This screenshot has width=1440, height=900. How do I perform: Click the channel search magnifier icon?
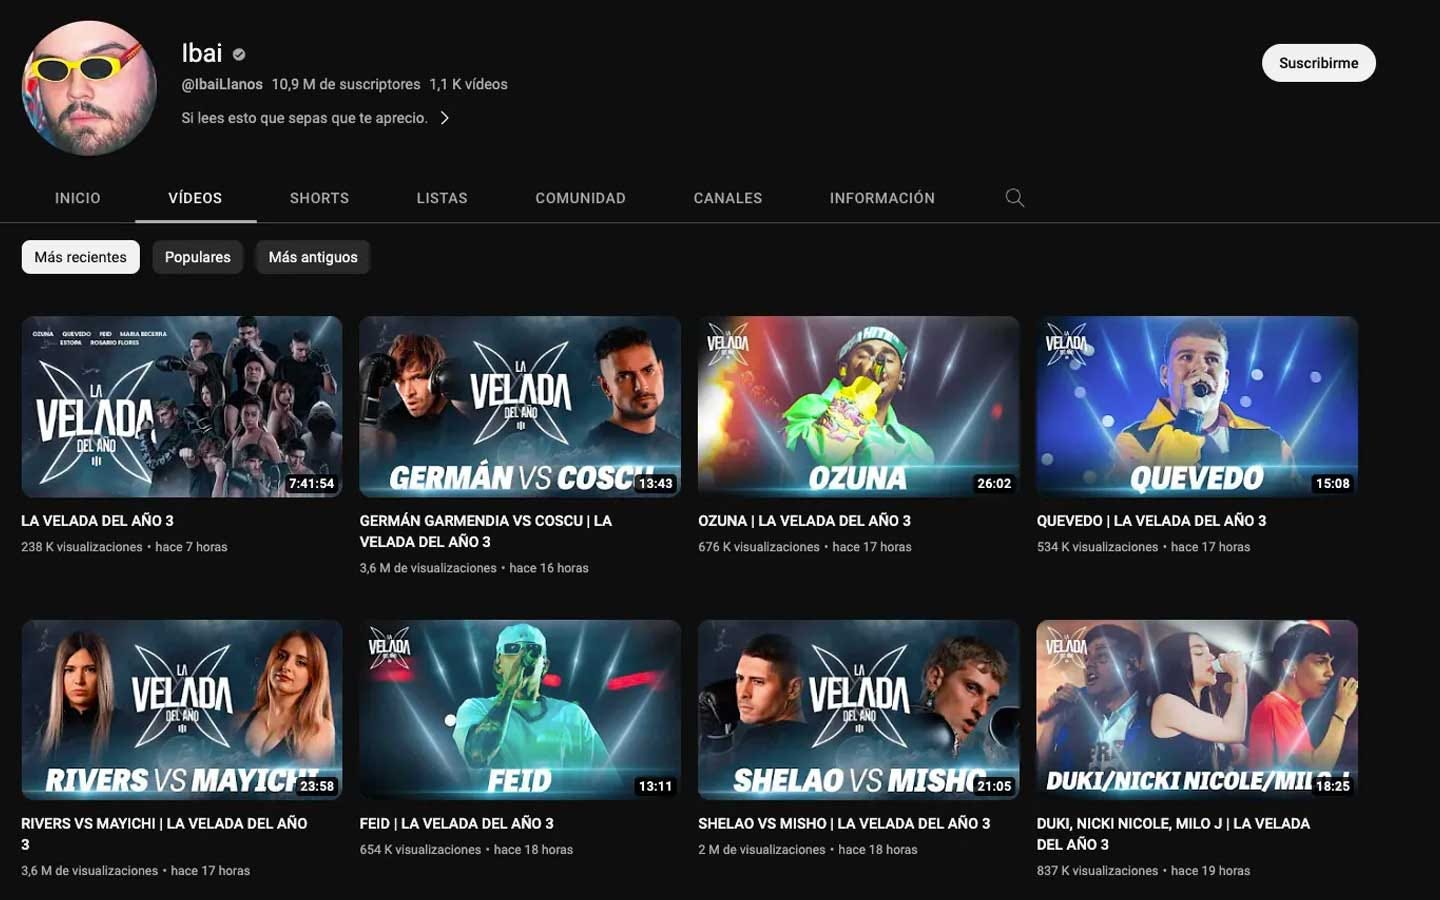tap(1014, 198)
